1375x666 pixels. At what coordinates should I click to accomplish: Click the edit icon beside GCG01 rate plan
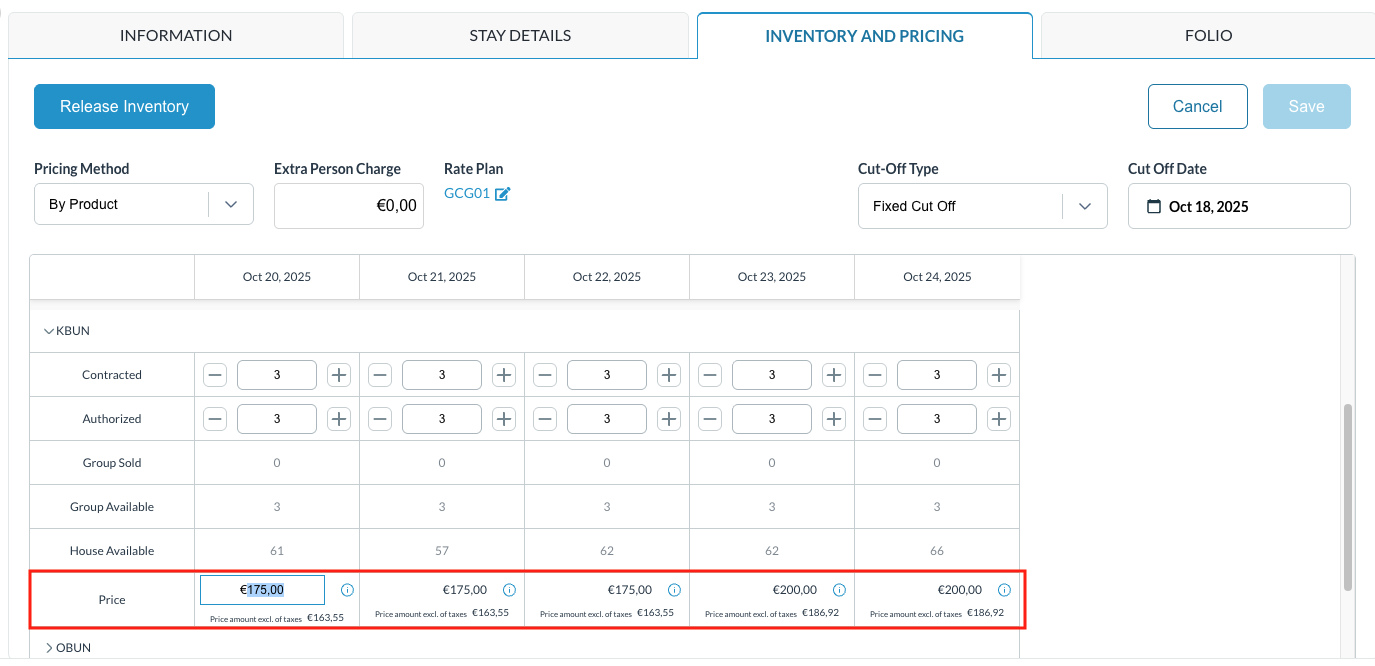(502, 194)
